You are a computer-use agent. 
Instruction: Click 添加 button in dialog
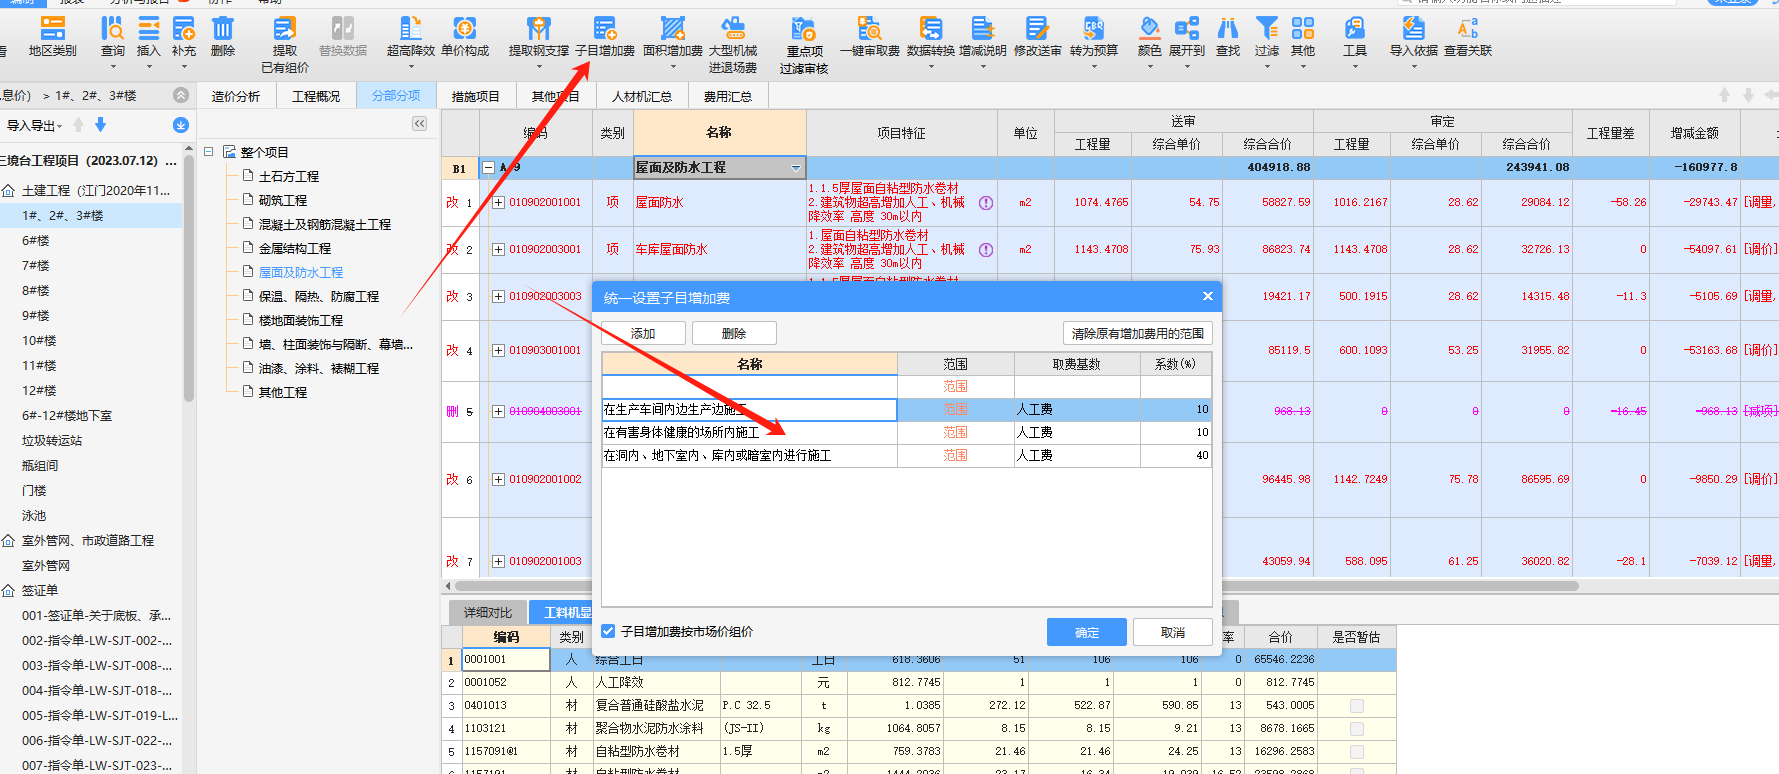point(643,333)
